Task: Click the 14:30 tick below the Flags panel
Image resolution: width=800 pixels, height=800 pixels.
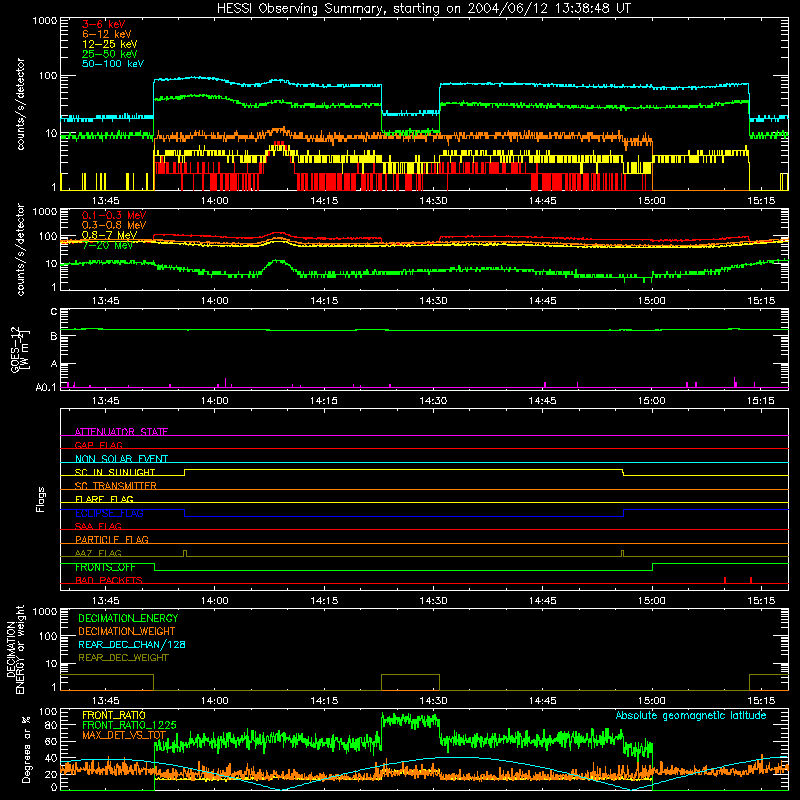Action: click(x=433, y=601)
